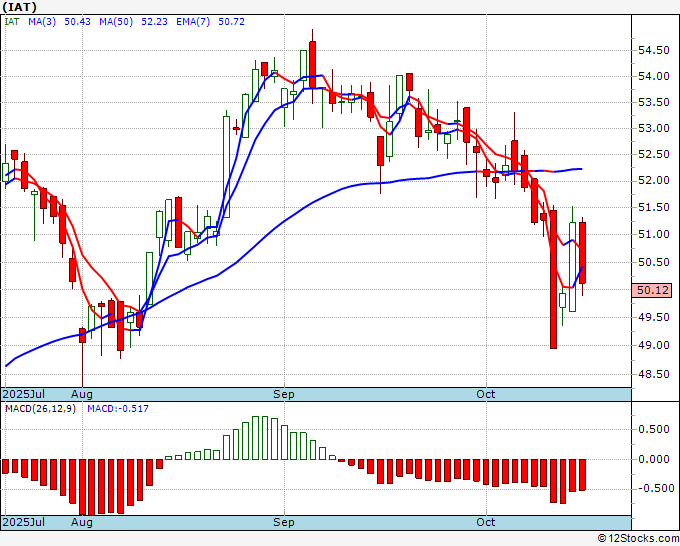The height and width of the screenshot is (546, 680).
Task: Click the 50.50 price axis label
Action: tap(654, 262)
